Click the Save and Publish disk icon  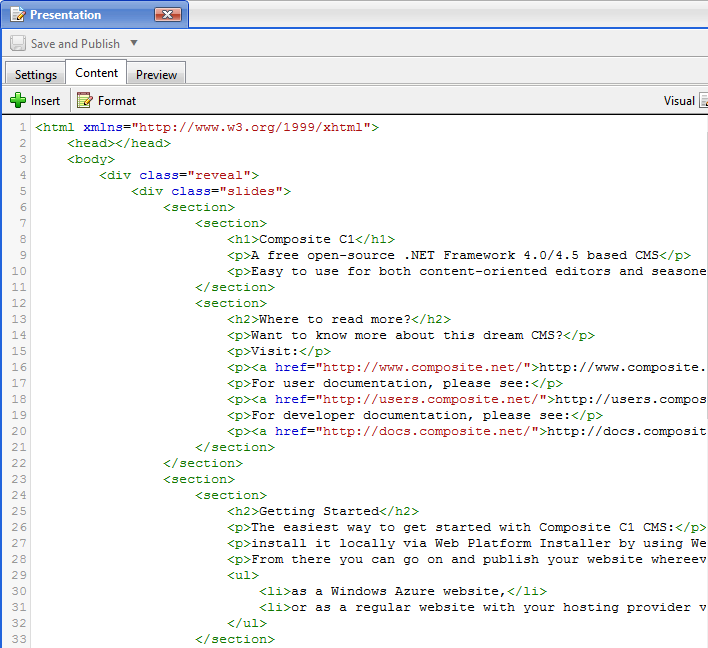coord(18,44)
